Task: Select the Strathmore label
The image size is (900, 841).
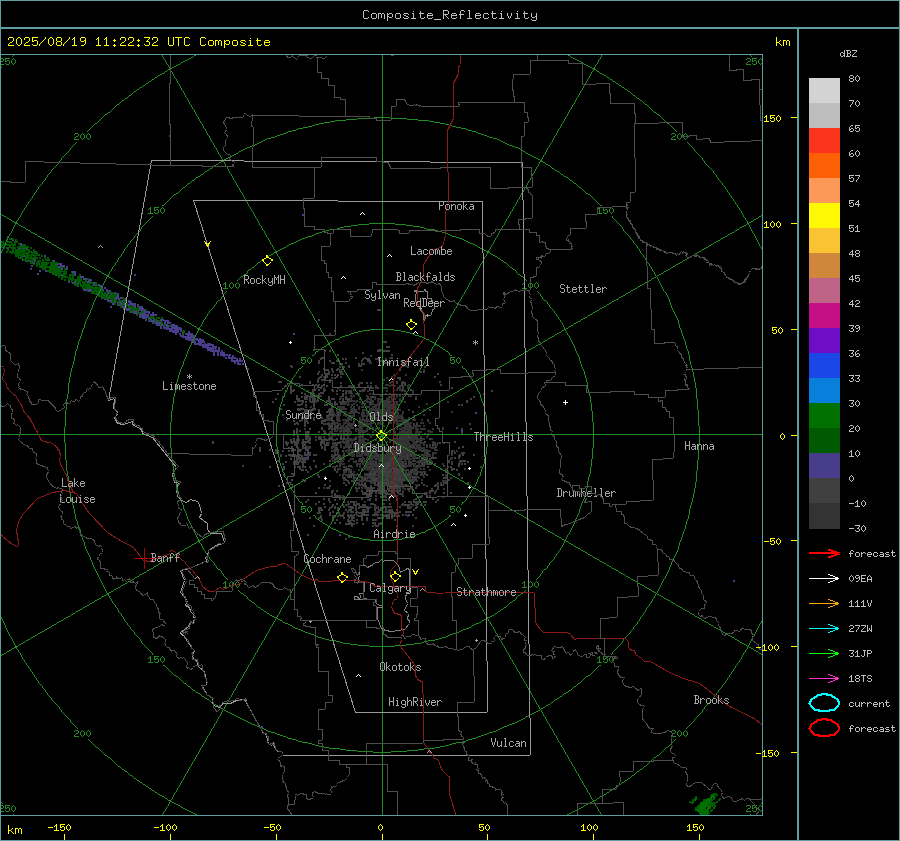Action: 486,592
